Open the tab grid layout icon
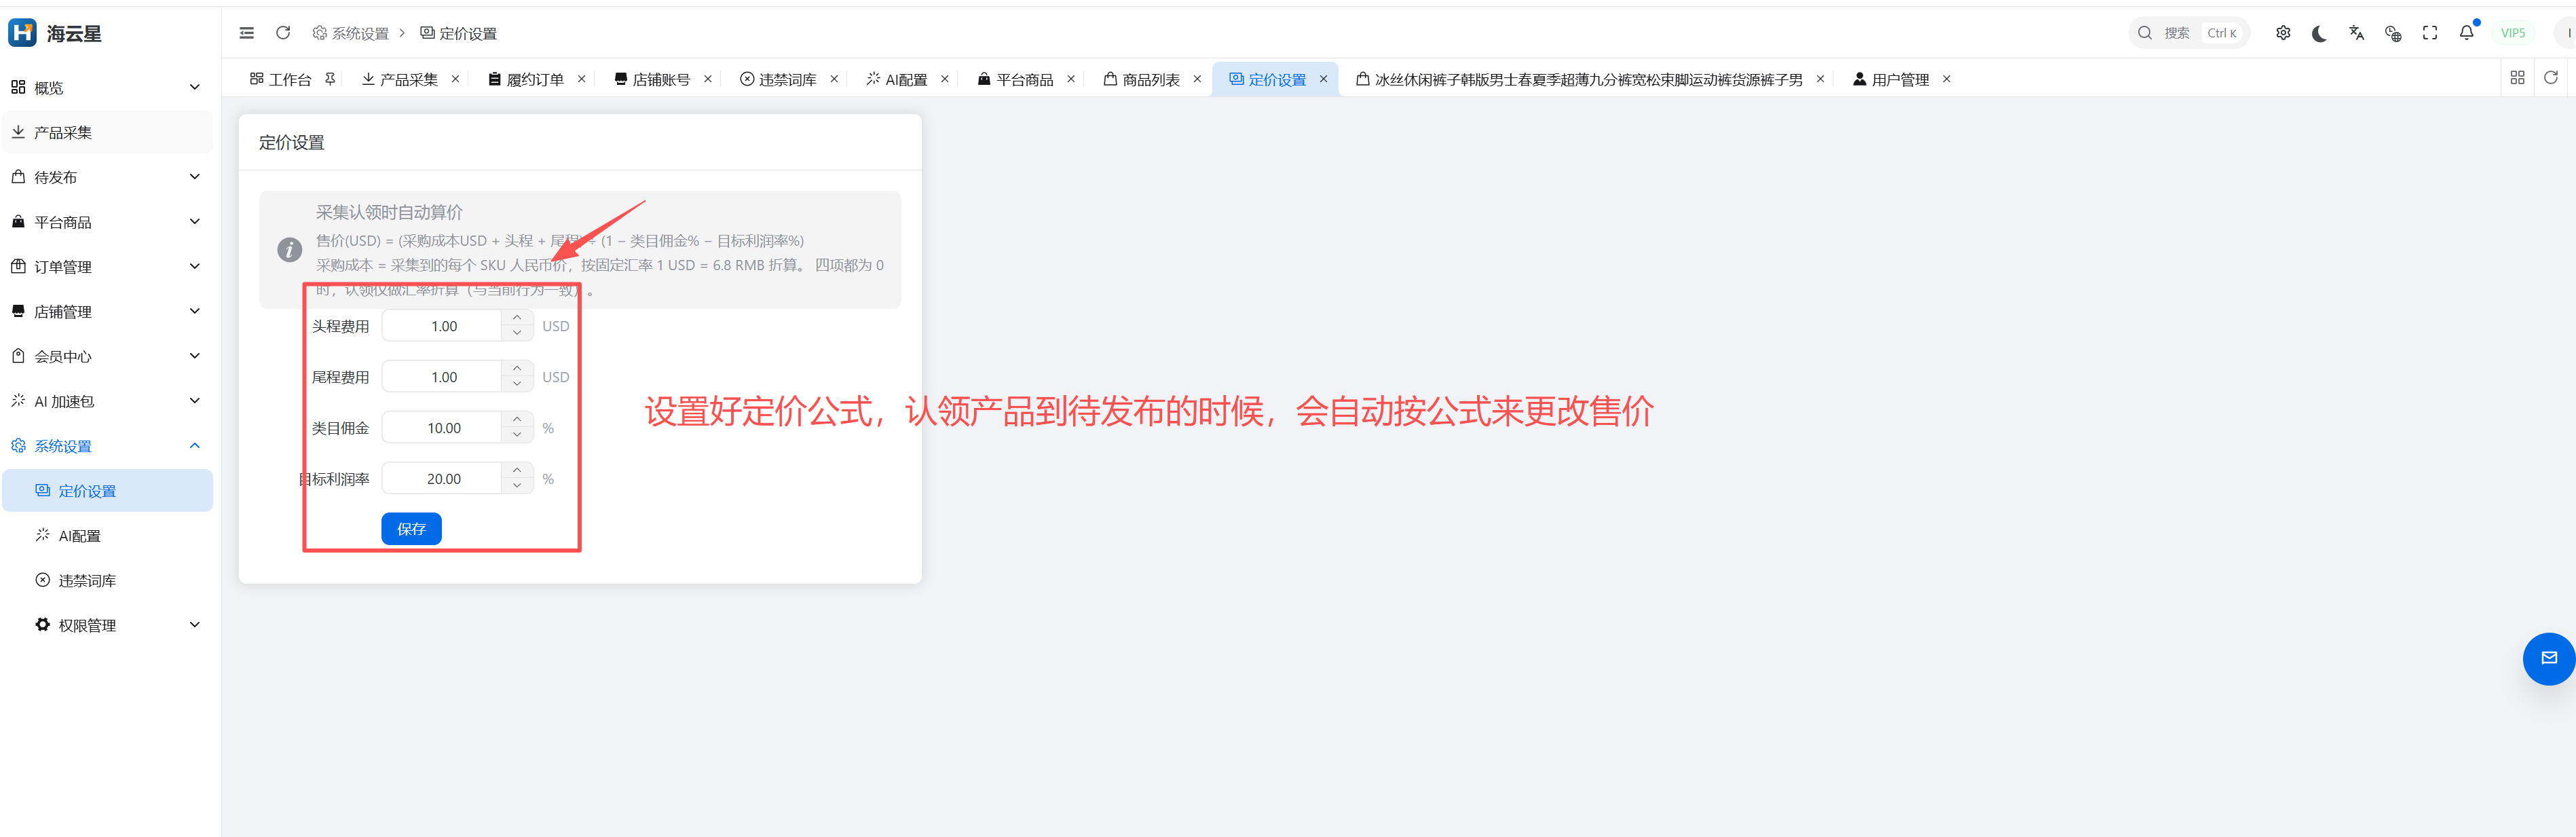 click(x=2518, y=77)
